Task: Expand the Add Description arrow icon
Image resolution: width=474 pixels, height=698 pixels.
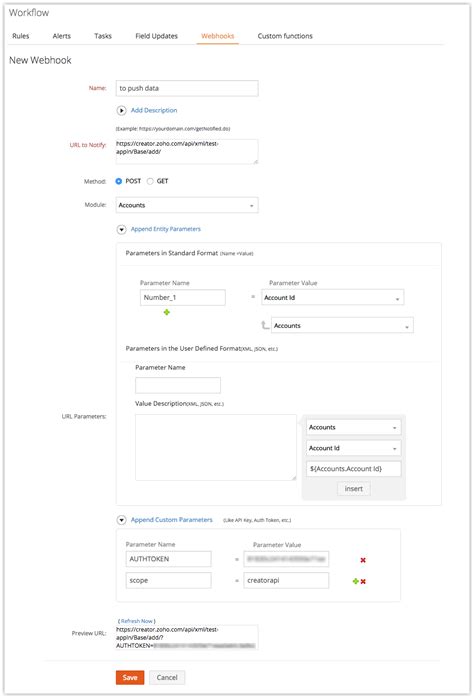Action: coord(121,110)
